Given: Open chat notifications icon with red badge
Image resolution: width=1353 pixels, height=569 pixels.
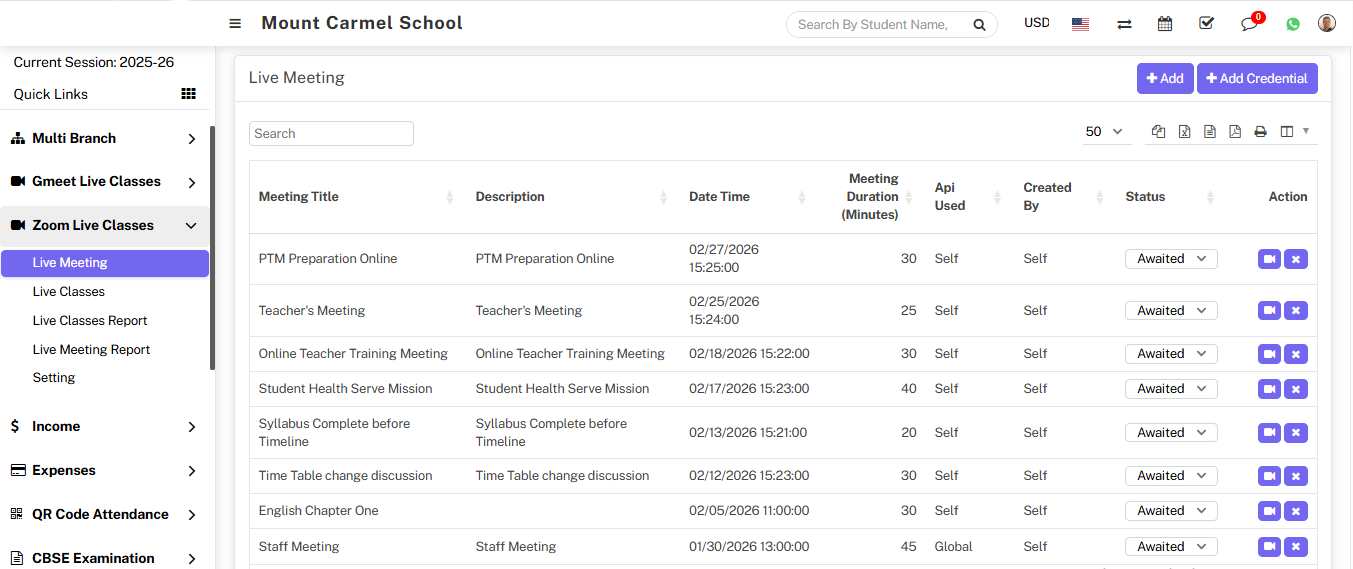Looking at the screenshot, I should coord(1249,24).
